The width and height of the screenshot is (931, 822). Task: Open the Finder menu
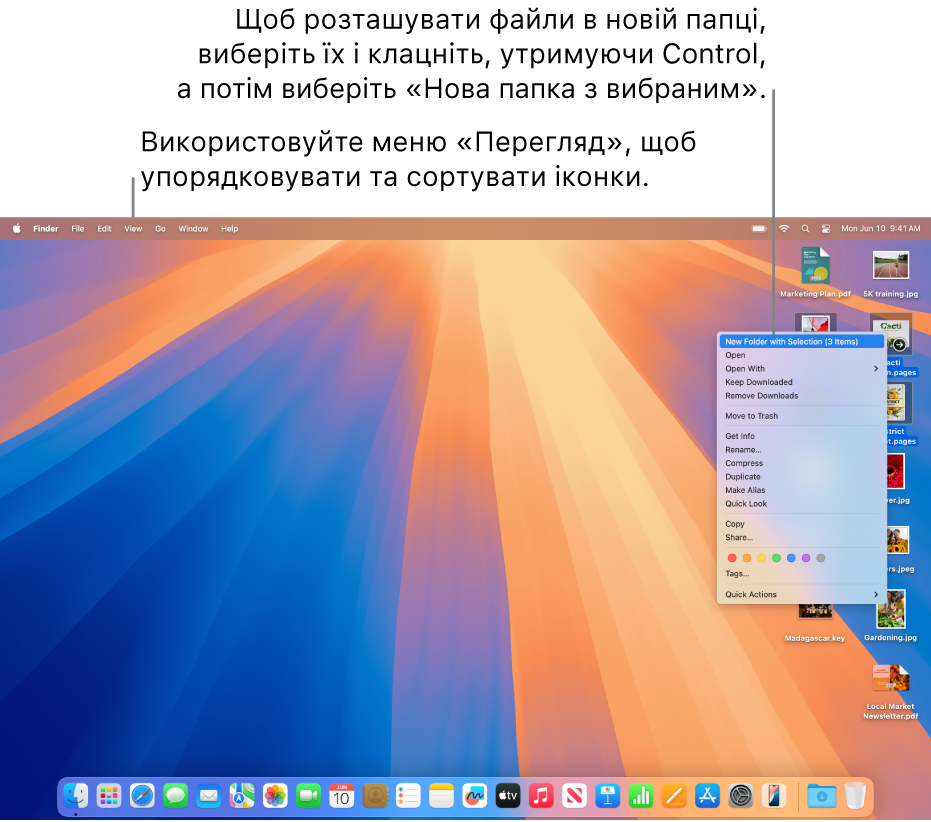tap(46, 229)
